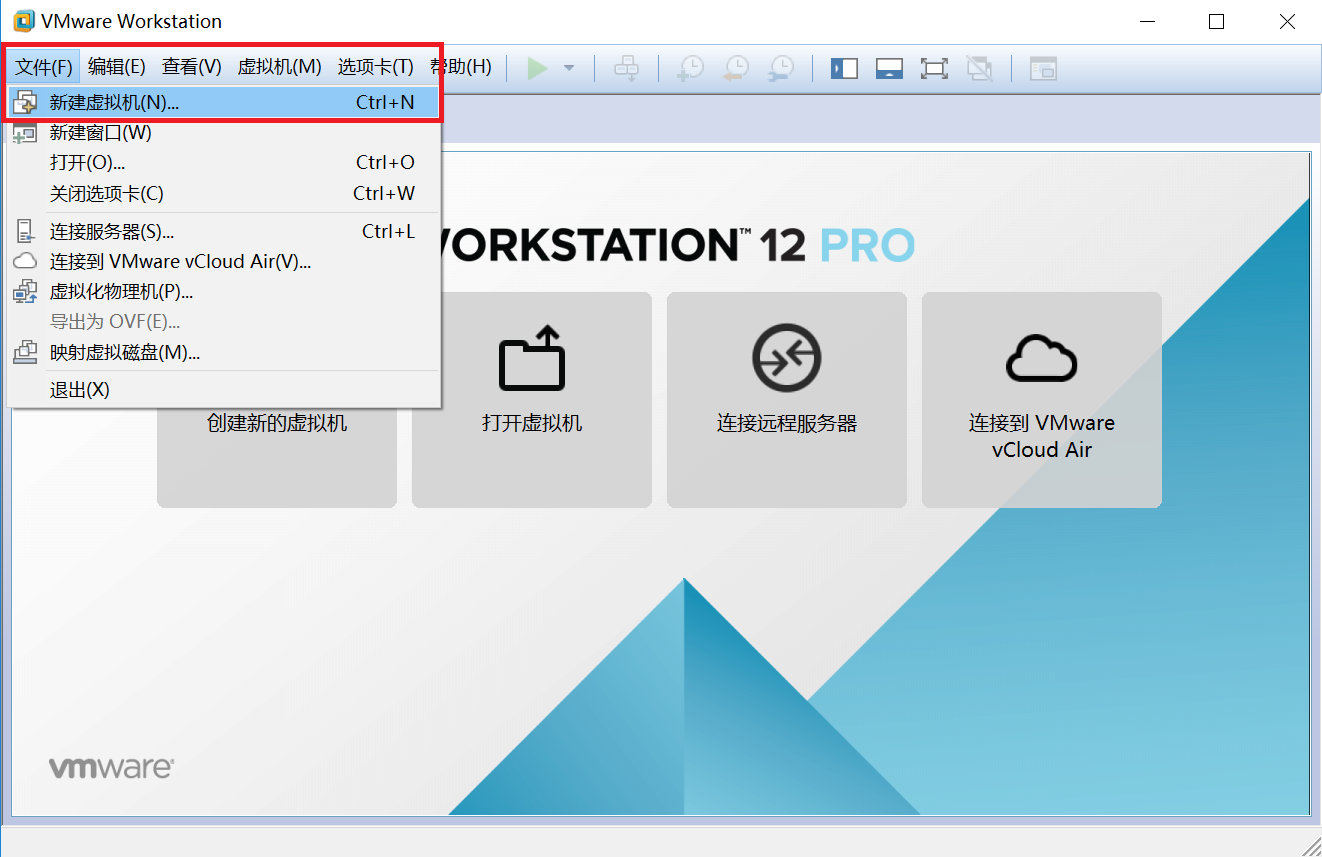Image resolution: width=1322 pixels, height=857 pixels.
Task: Click the VMware Workstation title bar app icon
Action: 23,21
